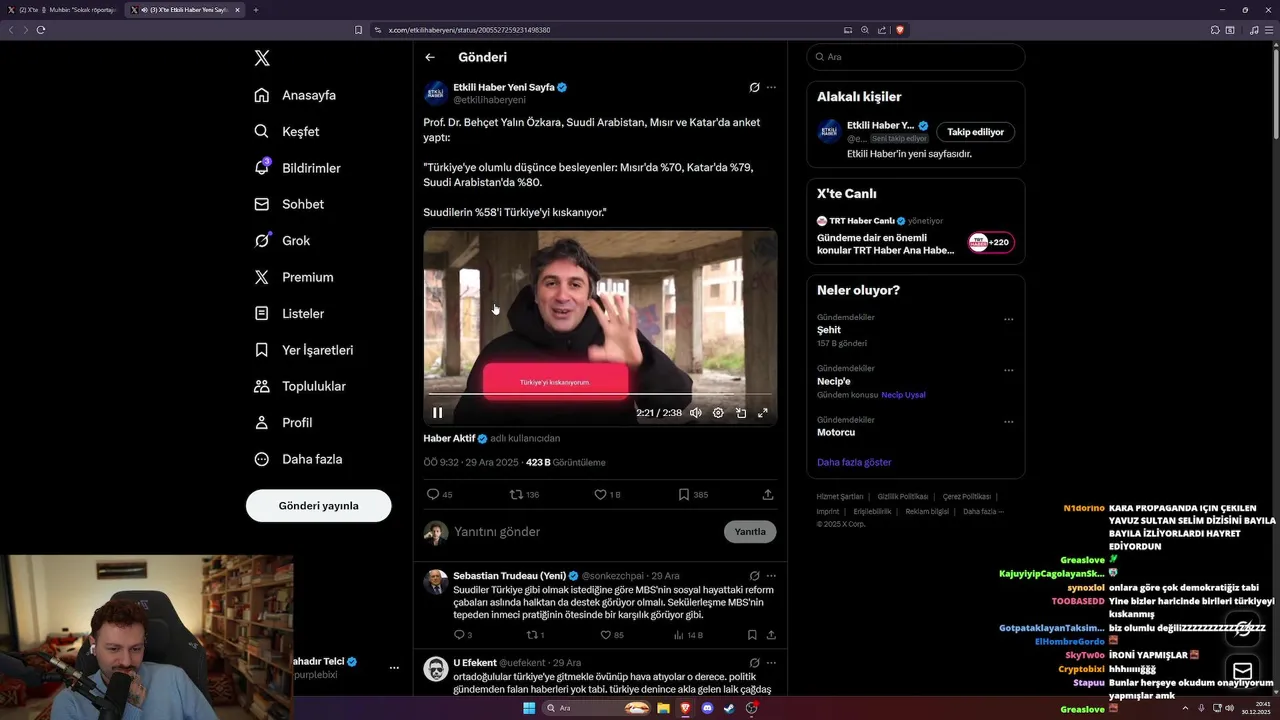Like Sebastian Trudeau's reply with 85 likes

[611, 635]
